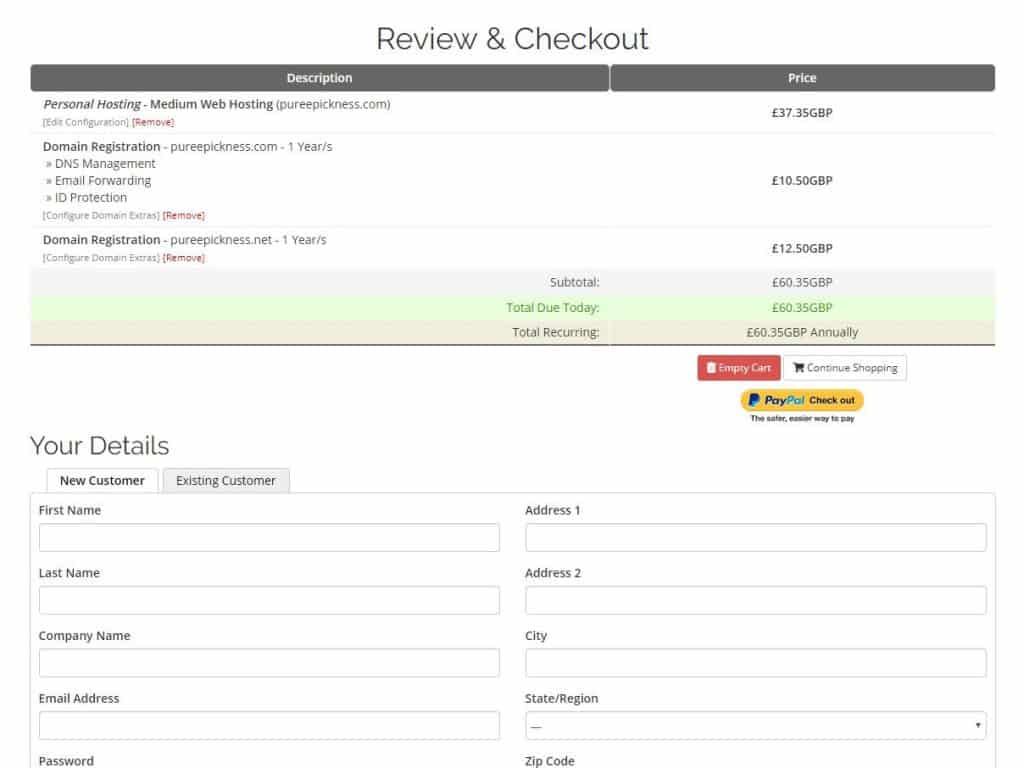
Task: Focus the Address 1 field
Action: pos(755,538)
